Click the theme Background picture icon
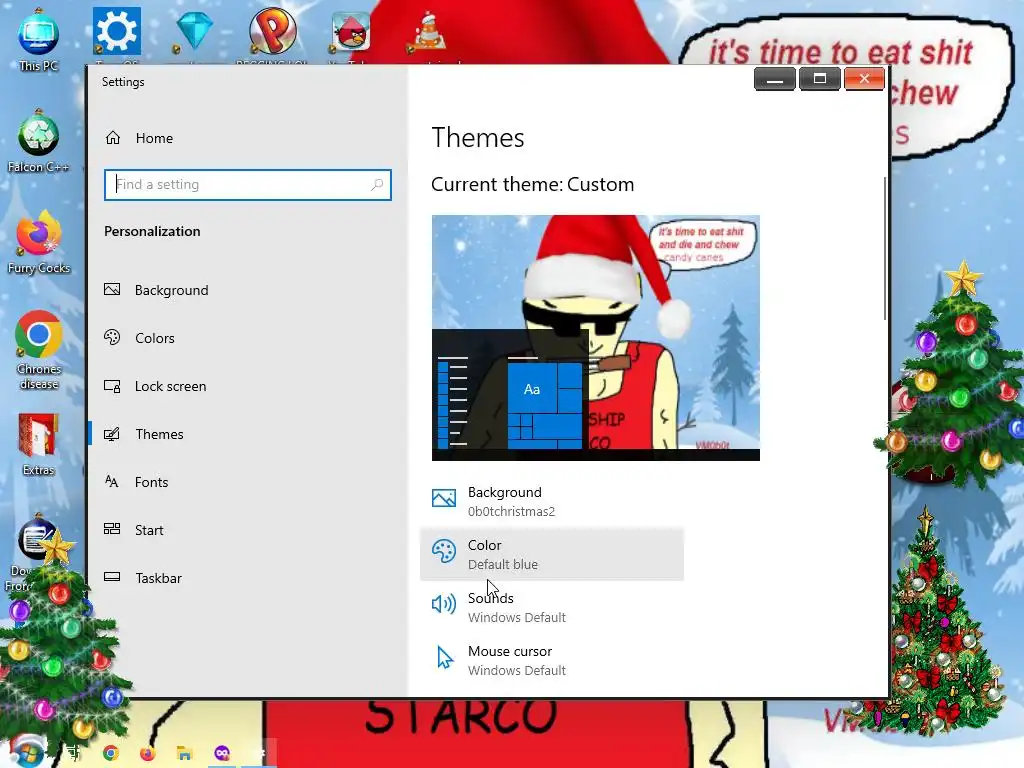Screen dimensions: 1024x768 (x=444, y=498)
